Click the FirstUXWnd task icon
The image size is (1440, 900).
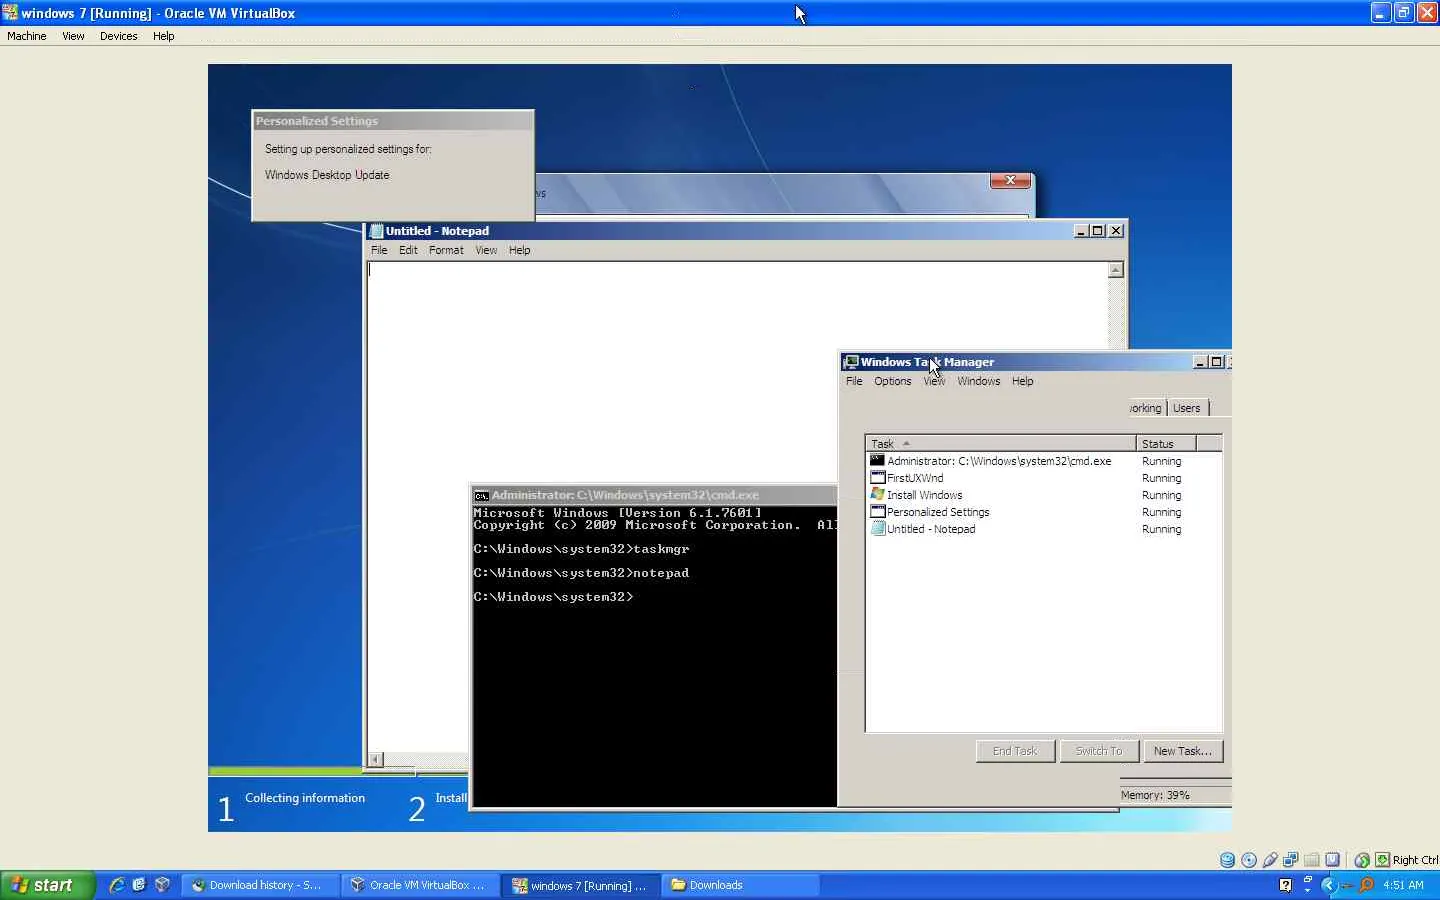877,478
